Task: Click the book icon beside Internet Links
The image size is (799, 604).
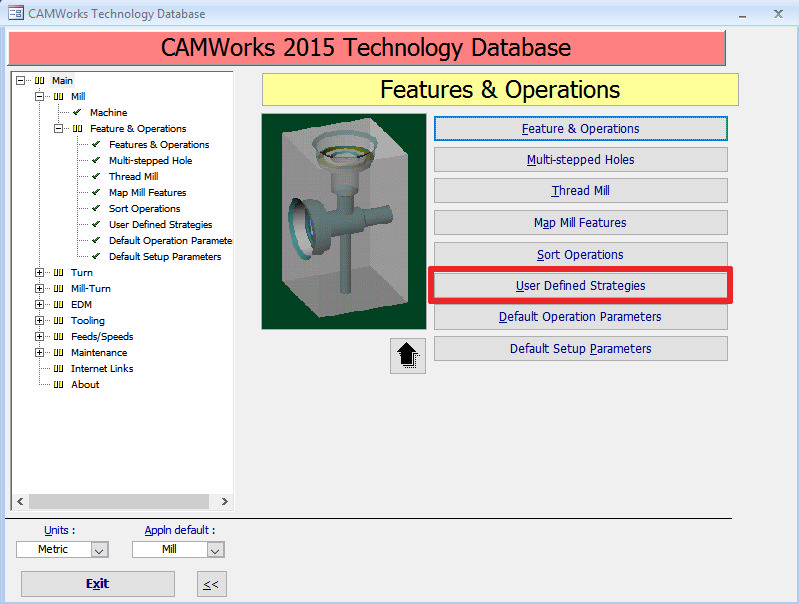Action: coord(58,369)
